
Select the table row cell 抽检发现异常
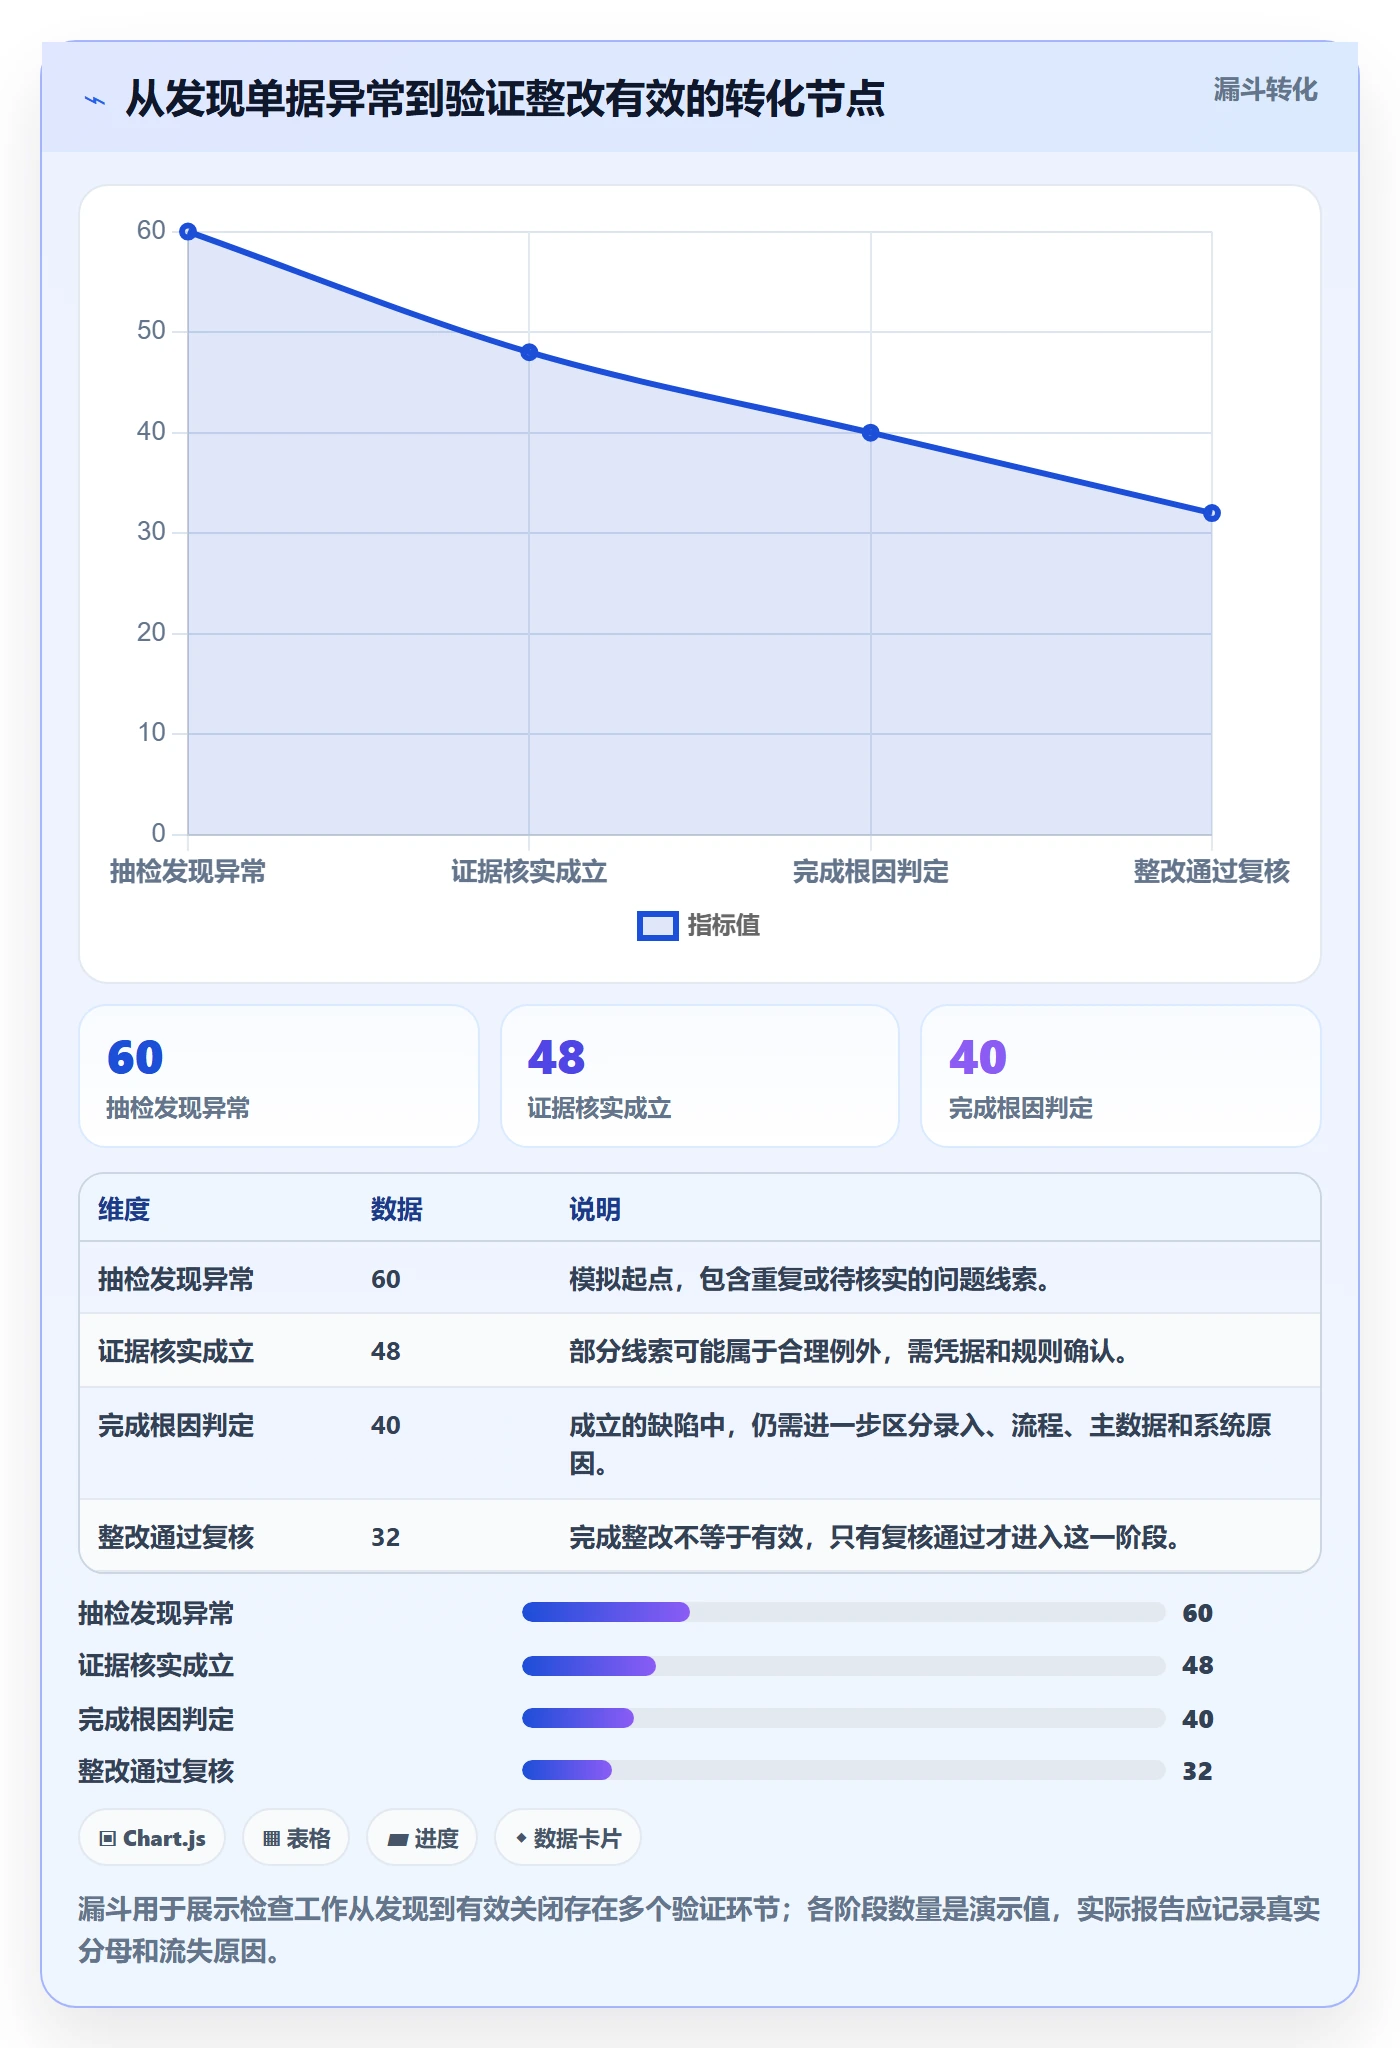176,1280
